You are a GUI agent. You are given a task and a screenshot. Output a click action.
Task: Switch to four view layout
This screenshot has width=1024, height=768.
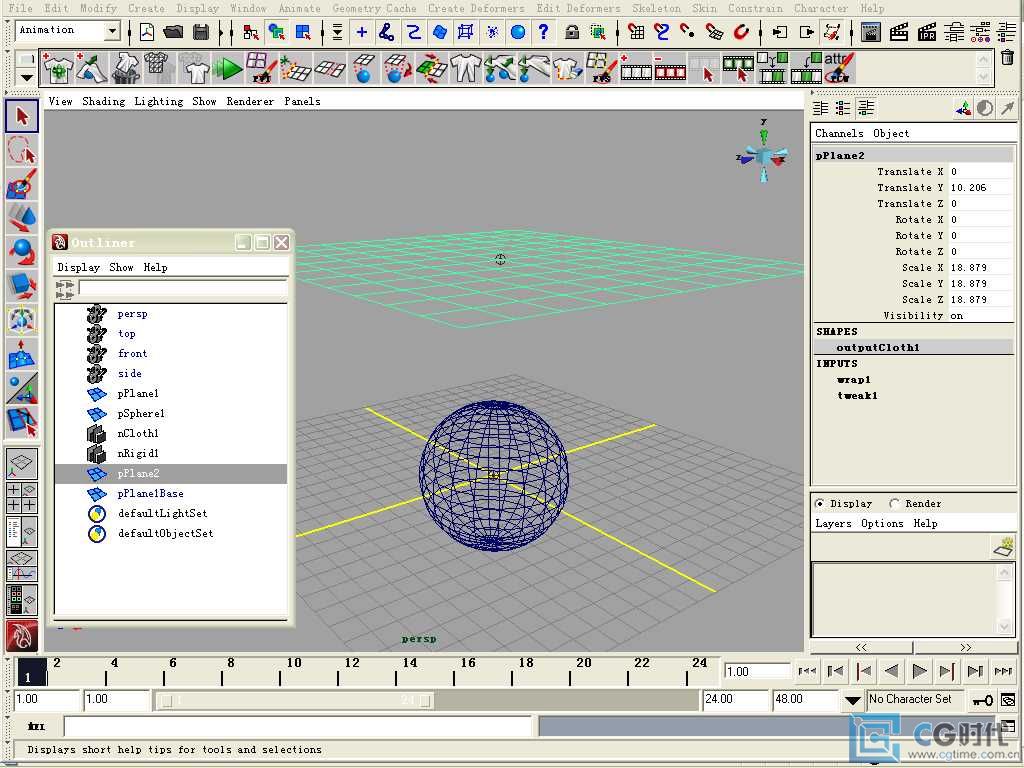pos(22,498)
